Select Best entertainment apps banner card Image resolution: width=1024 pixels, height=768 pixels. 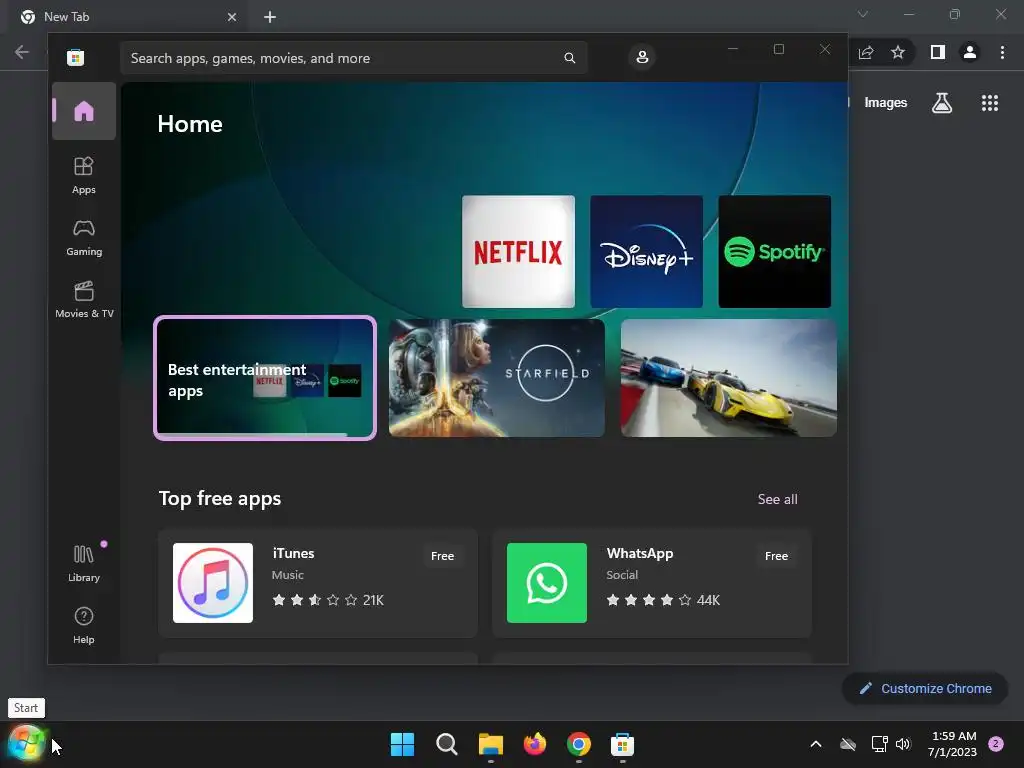point(264,378)
